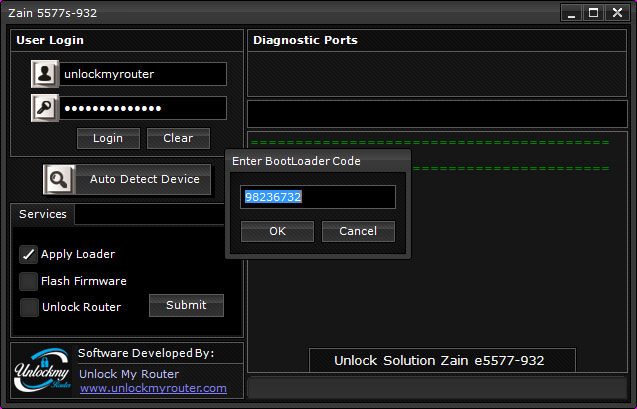Click the key icon beside password field
The height and width of the screenshot is (409, 637).
pos(45,108)
